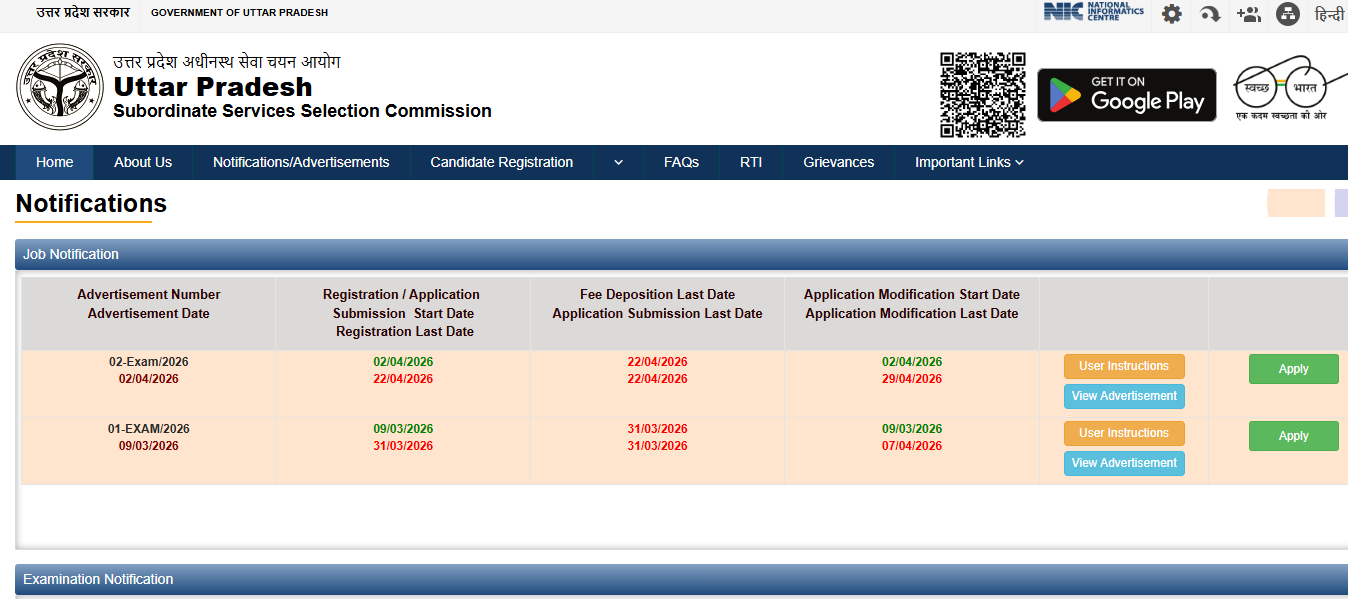Click Apply for 02-Exam/2026
Image resolution: width=1348 pixels, height=599 pixels.
pos(1293,369)
